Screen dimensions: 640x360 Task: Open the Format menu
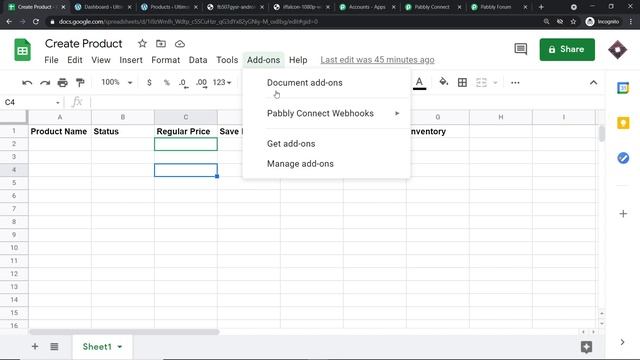pyautogui.click(x=165, y=60)
